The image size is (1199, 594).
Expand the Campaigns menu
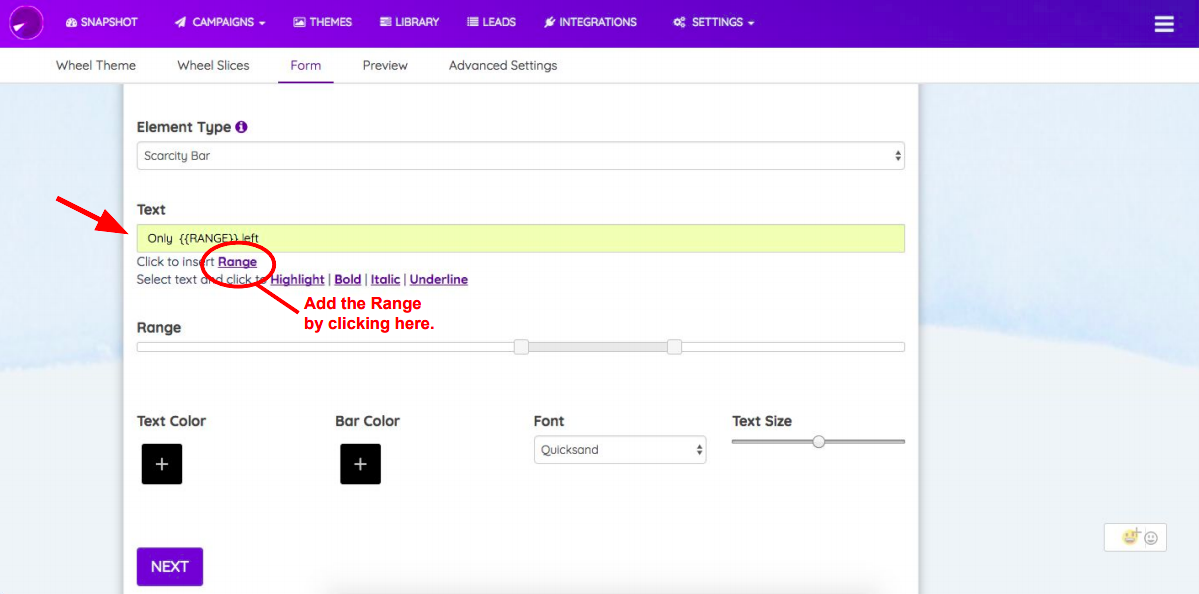(220, 22)
